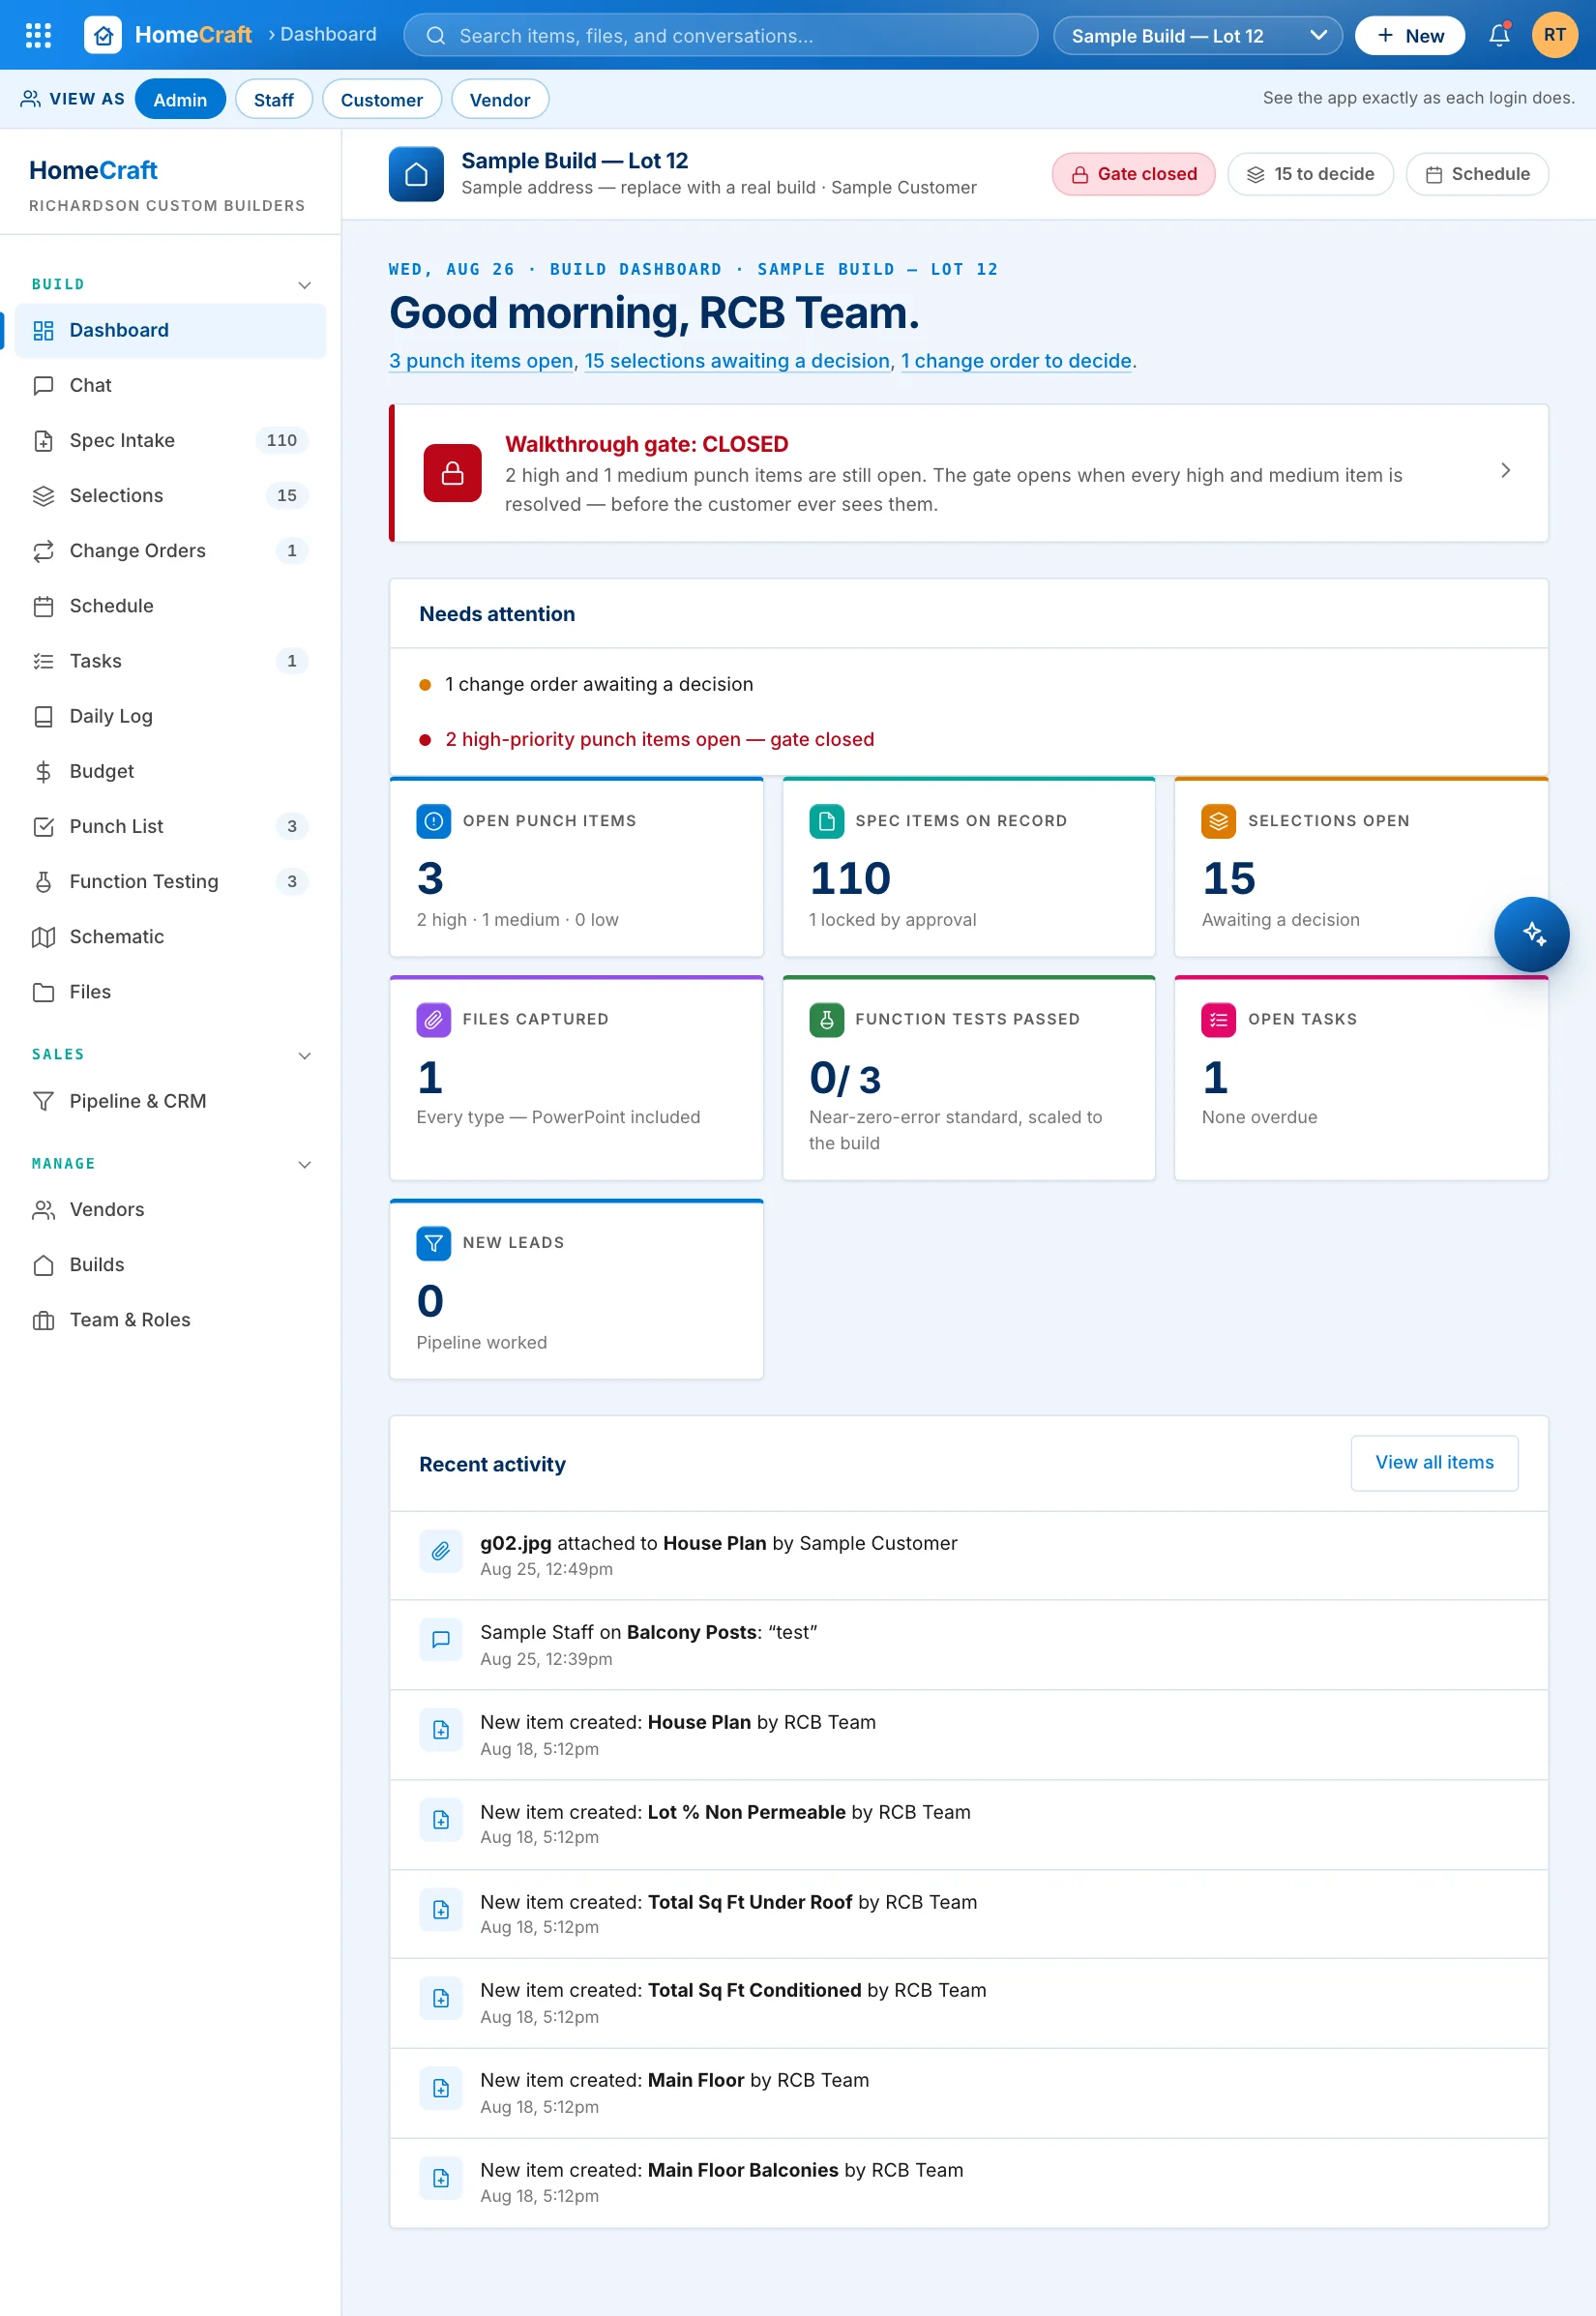Open the Sample Build — Lot 12 dropdown
Viewport: 1596px width, 2316px height.
click(1197, 35)
